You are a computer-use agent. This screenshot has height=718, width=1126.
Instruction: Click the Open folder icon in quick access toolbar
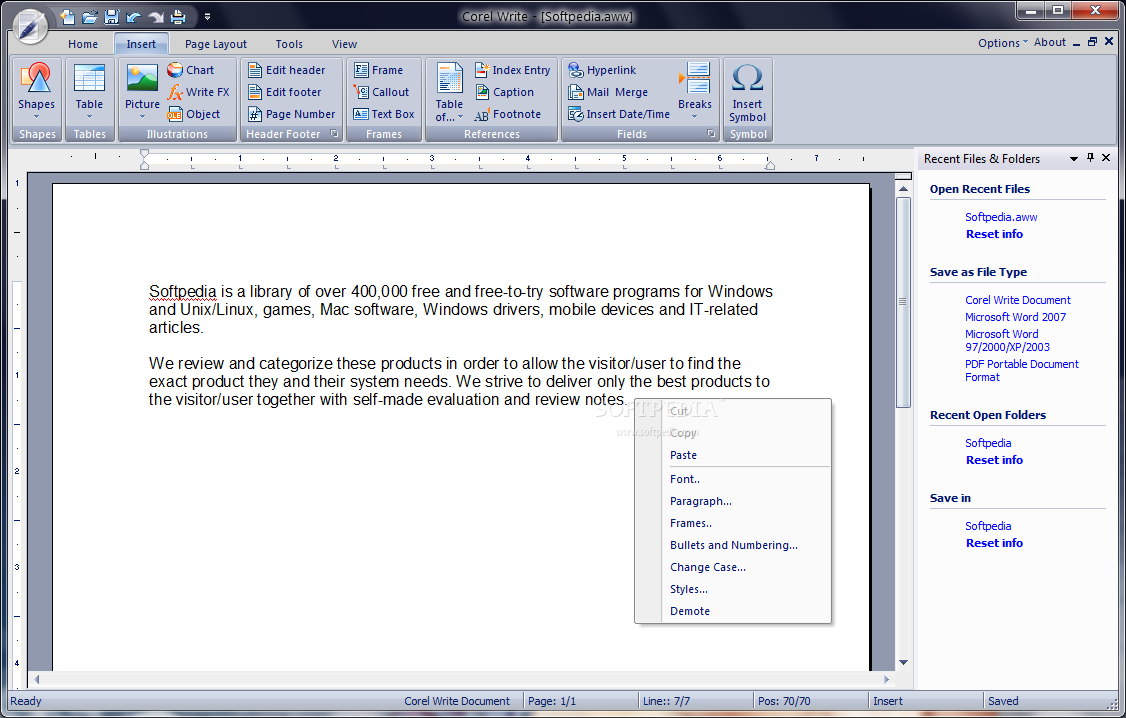coord(90,17)
